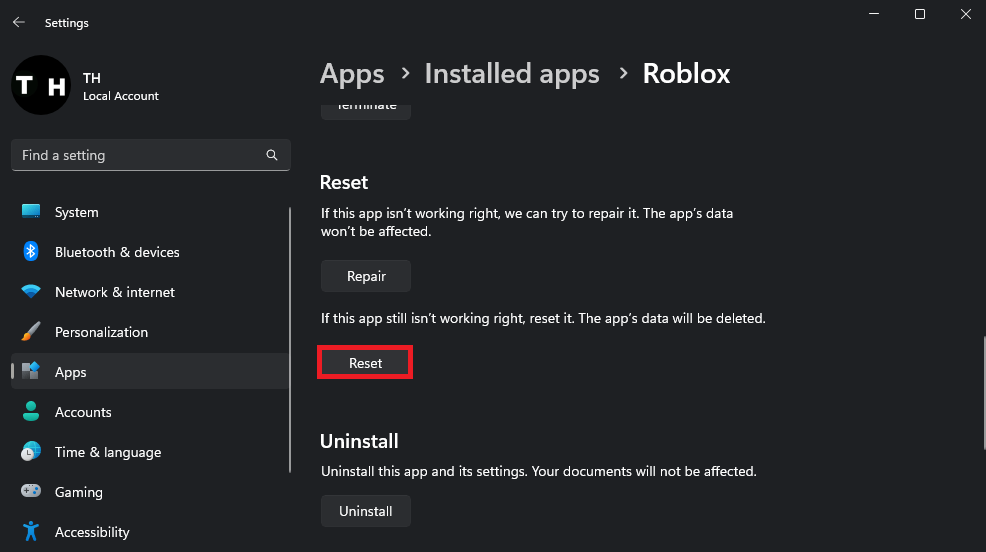Close the Settings window
This screenshot has height=552, width=986.
point(966,14)
